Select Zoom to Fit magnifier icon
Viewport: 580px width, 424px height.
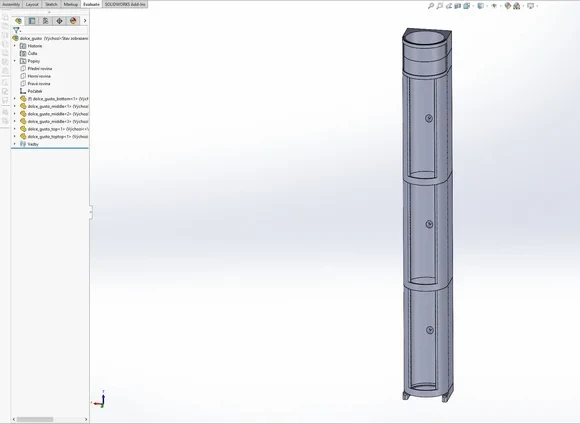coord(431,6)
